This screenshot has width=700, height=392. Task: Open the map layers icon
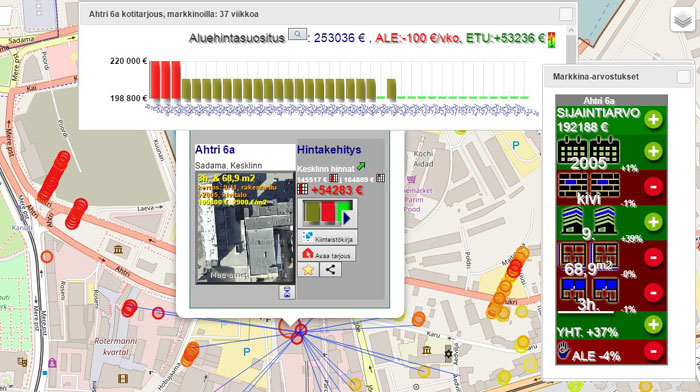point(683,19)
